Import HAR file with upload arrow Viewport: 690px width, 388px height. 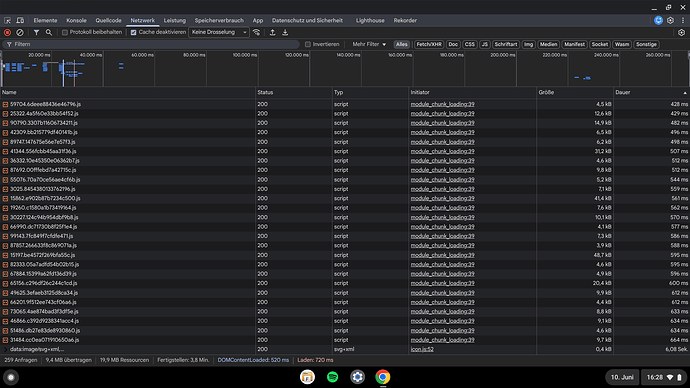coord(272,33)
